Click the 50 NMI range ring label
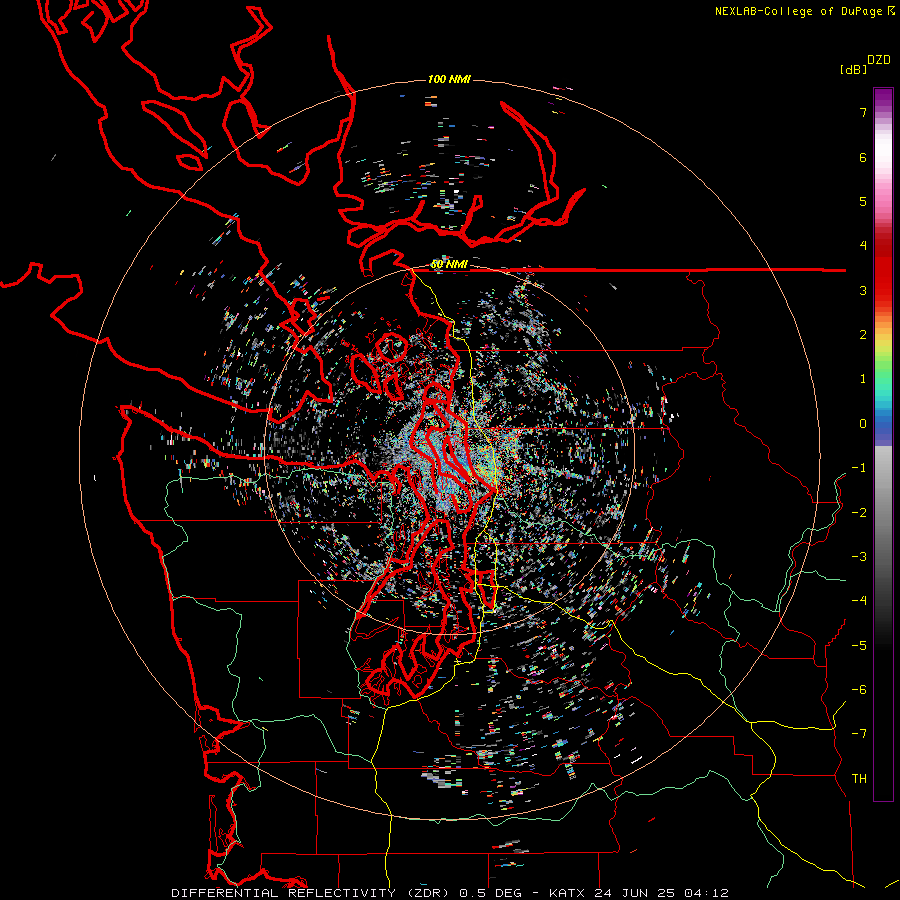Screen dimensions: 900x900 449,264
